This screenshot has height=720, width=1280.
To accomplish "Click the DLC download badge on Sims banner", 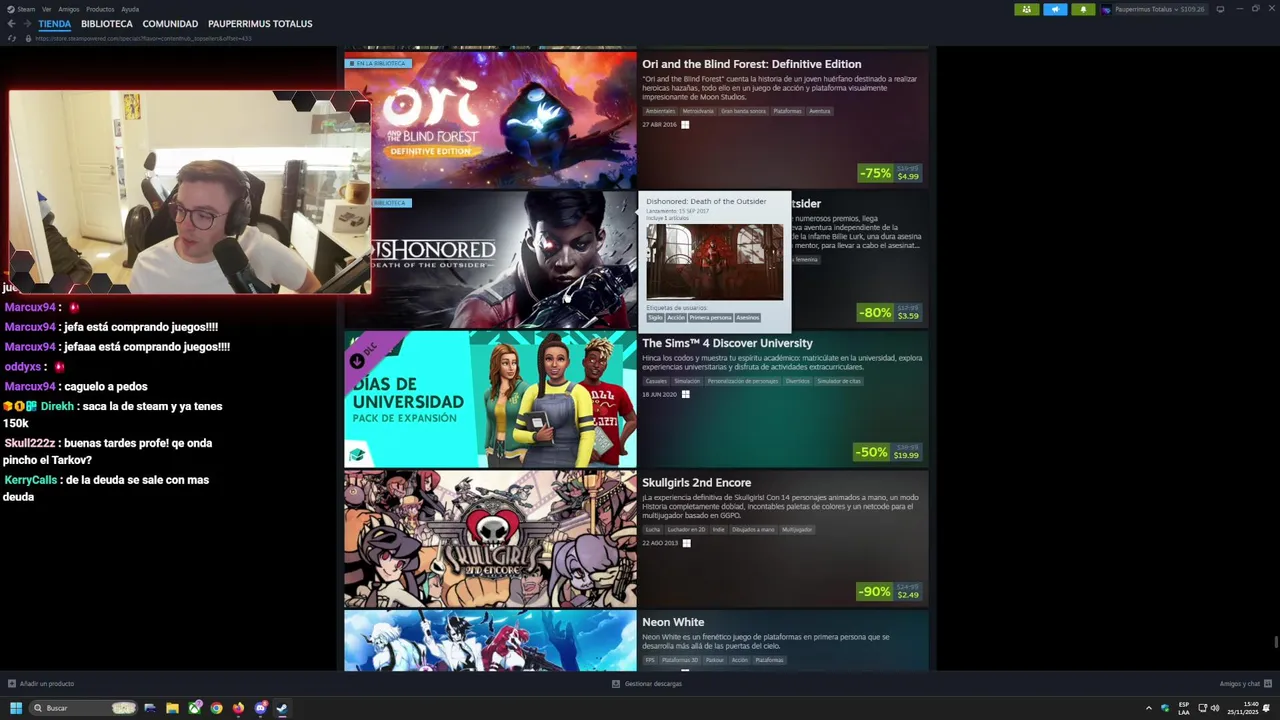I will tap(357, 361).
